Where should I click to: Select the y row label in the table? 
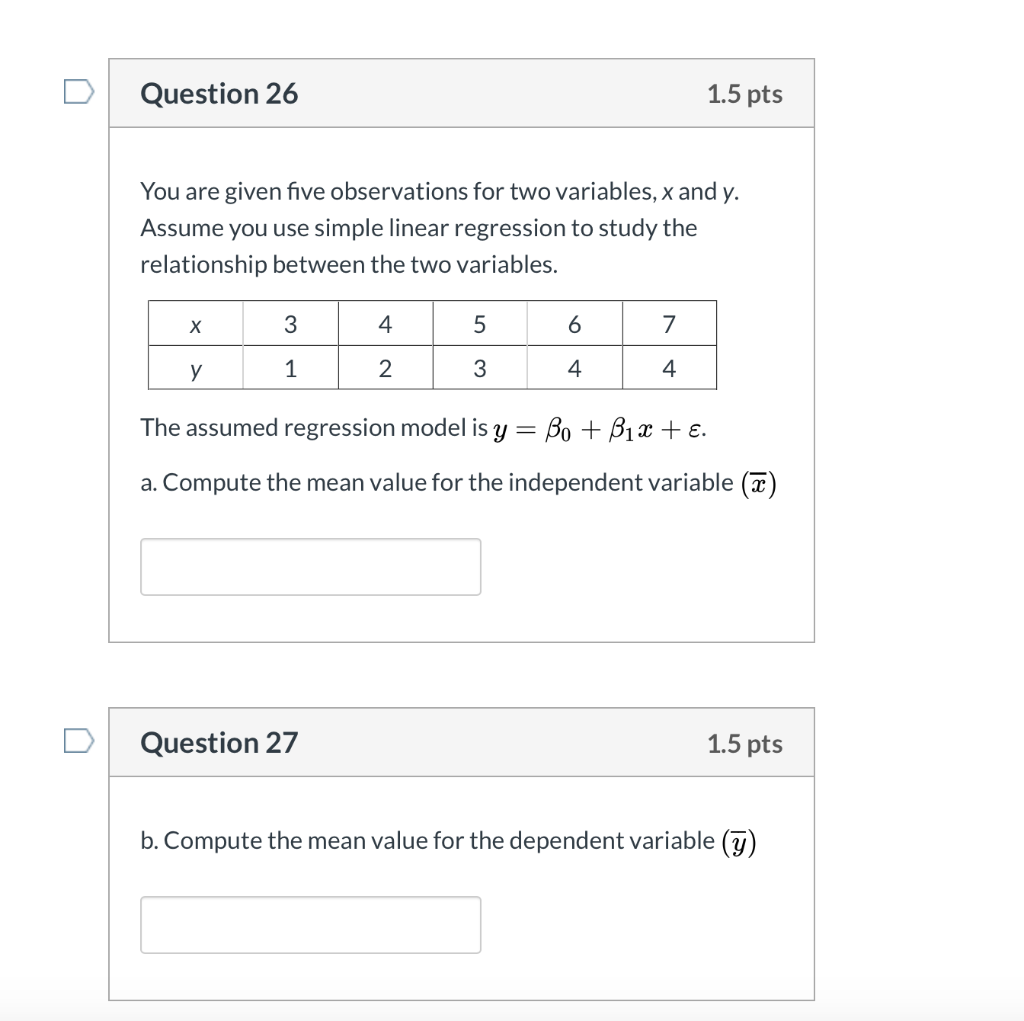pos(196,368)
